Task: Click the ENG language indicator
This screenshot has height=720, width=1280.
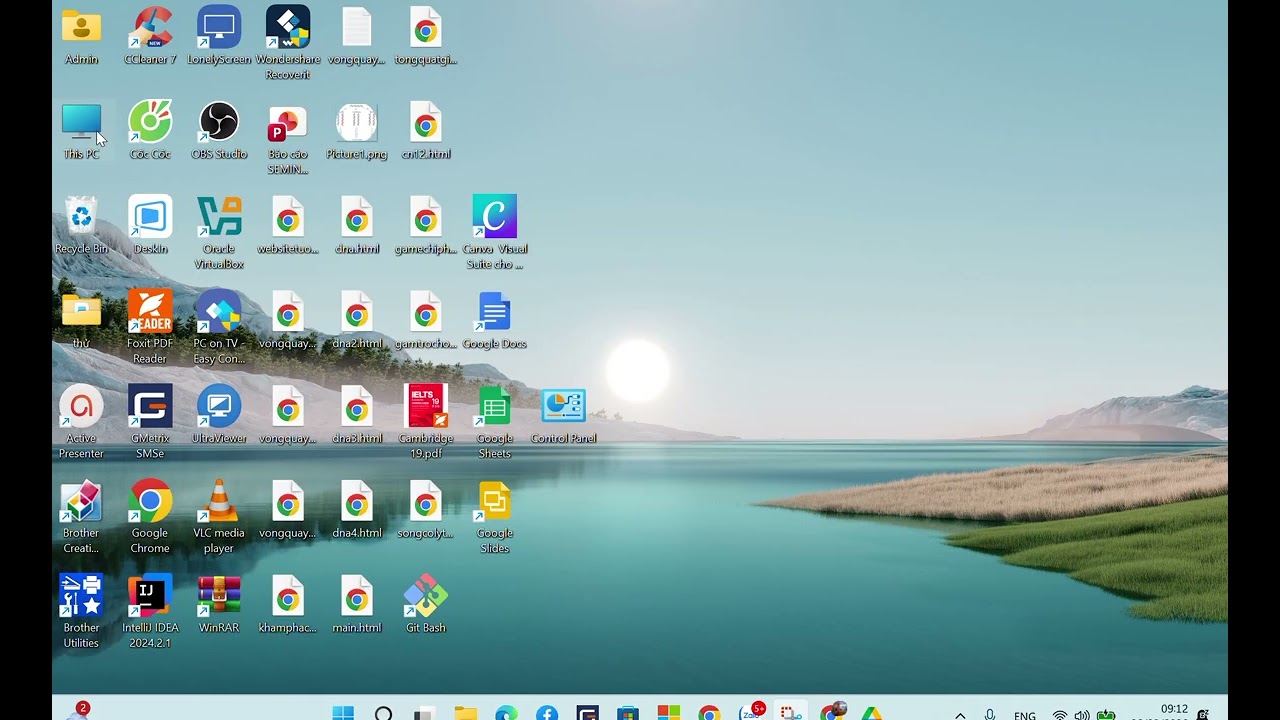Action: (1025, 716)
